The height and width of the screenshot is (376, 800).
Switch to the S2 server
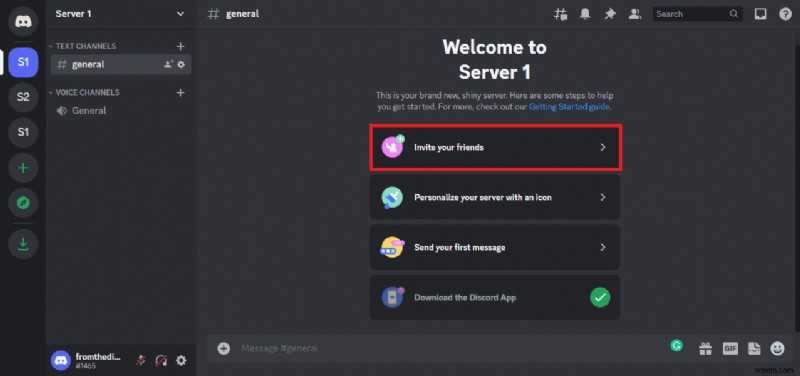tap(23, 97)
